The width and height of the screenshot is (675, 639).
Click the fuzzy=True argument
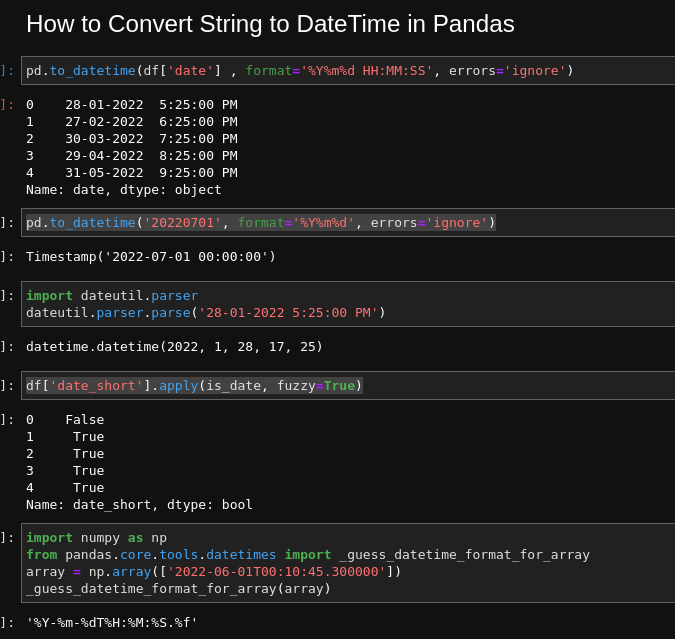click(x=316, y=385)
